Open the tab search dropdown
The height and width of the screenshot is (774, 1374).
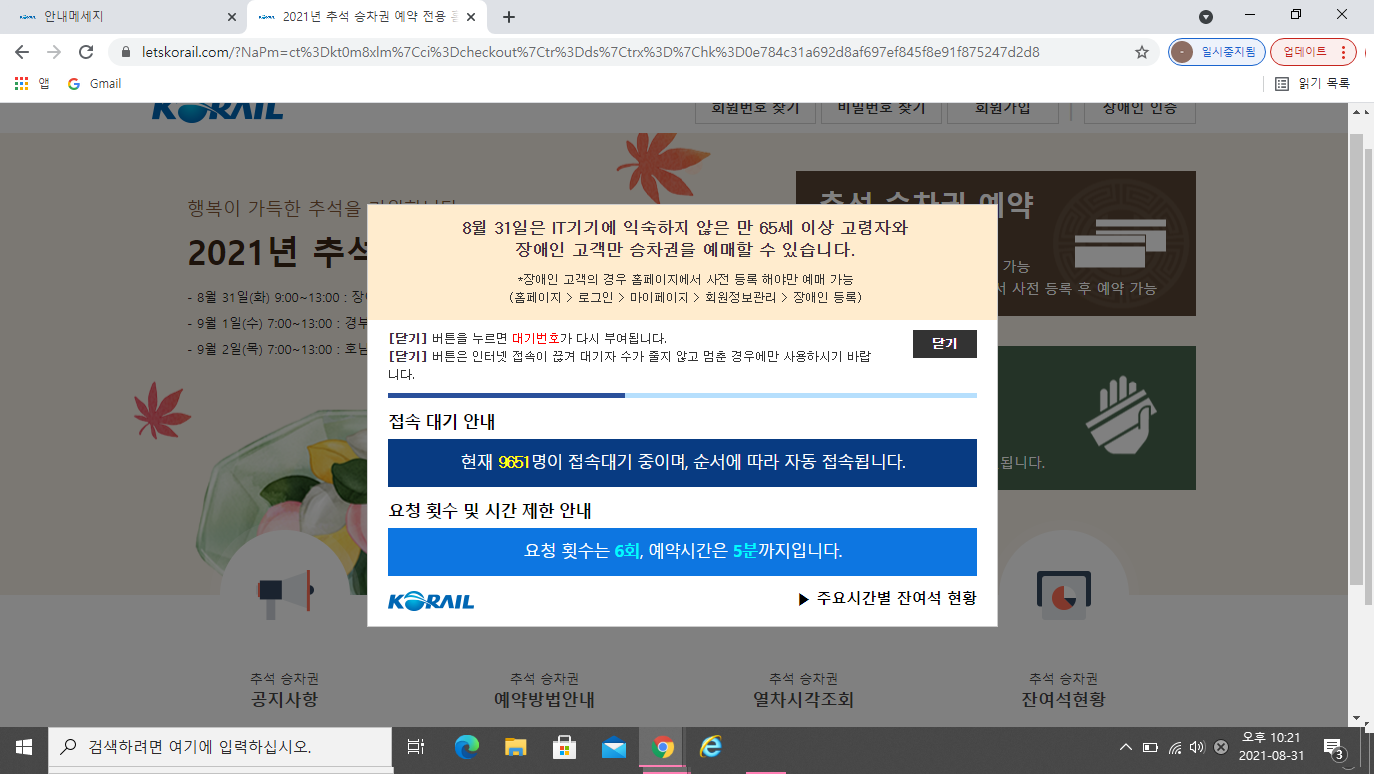[x=1206, y=17]
